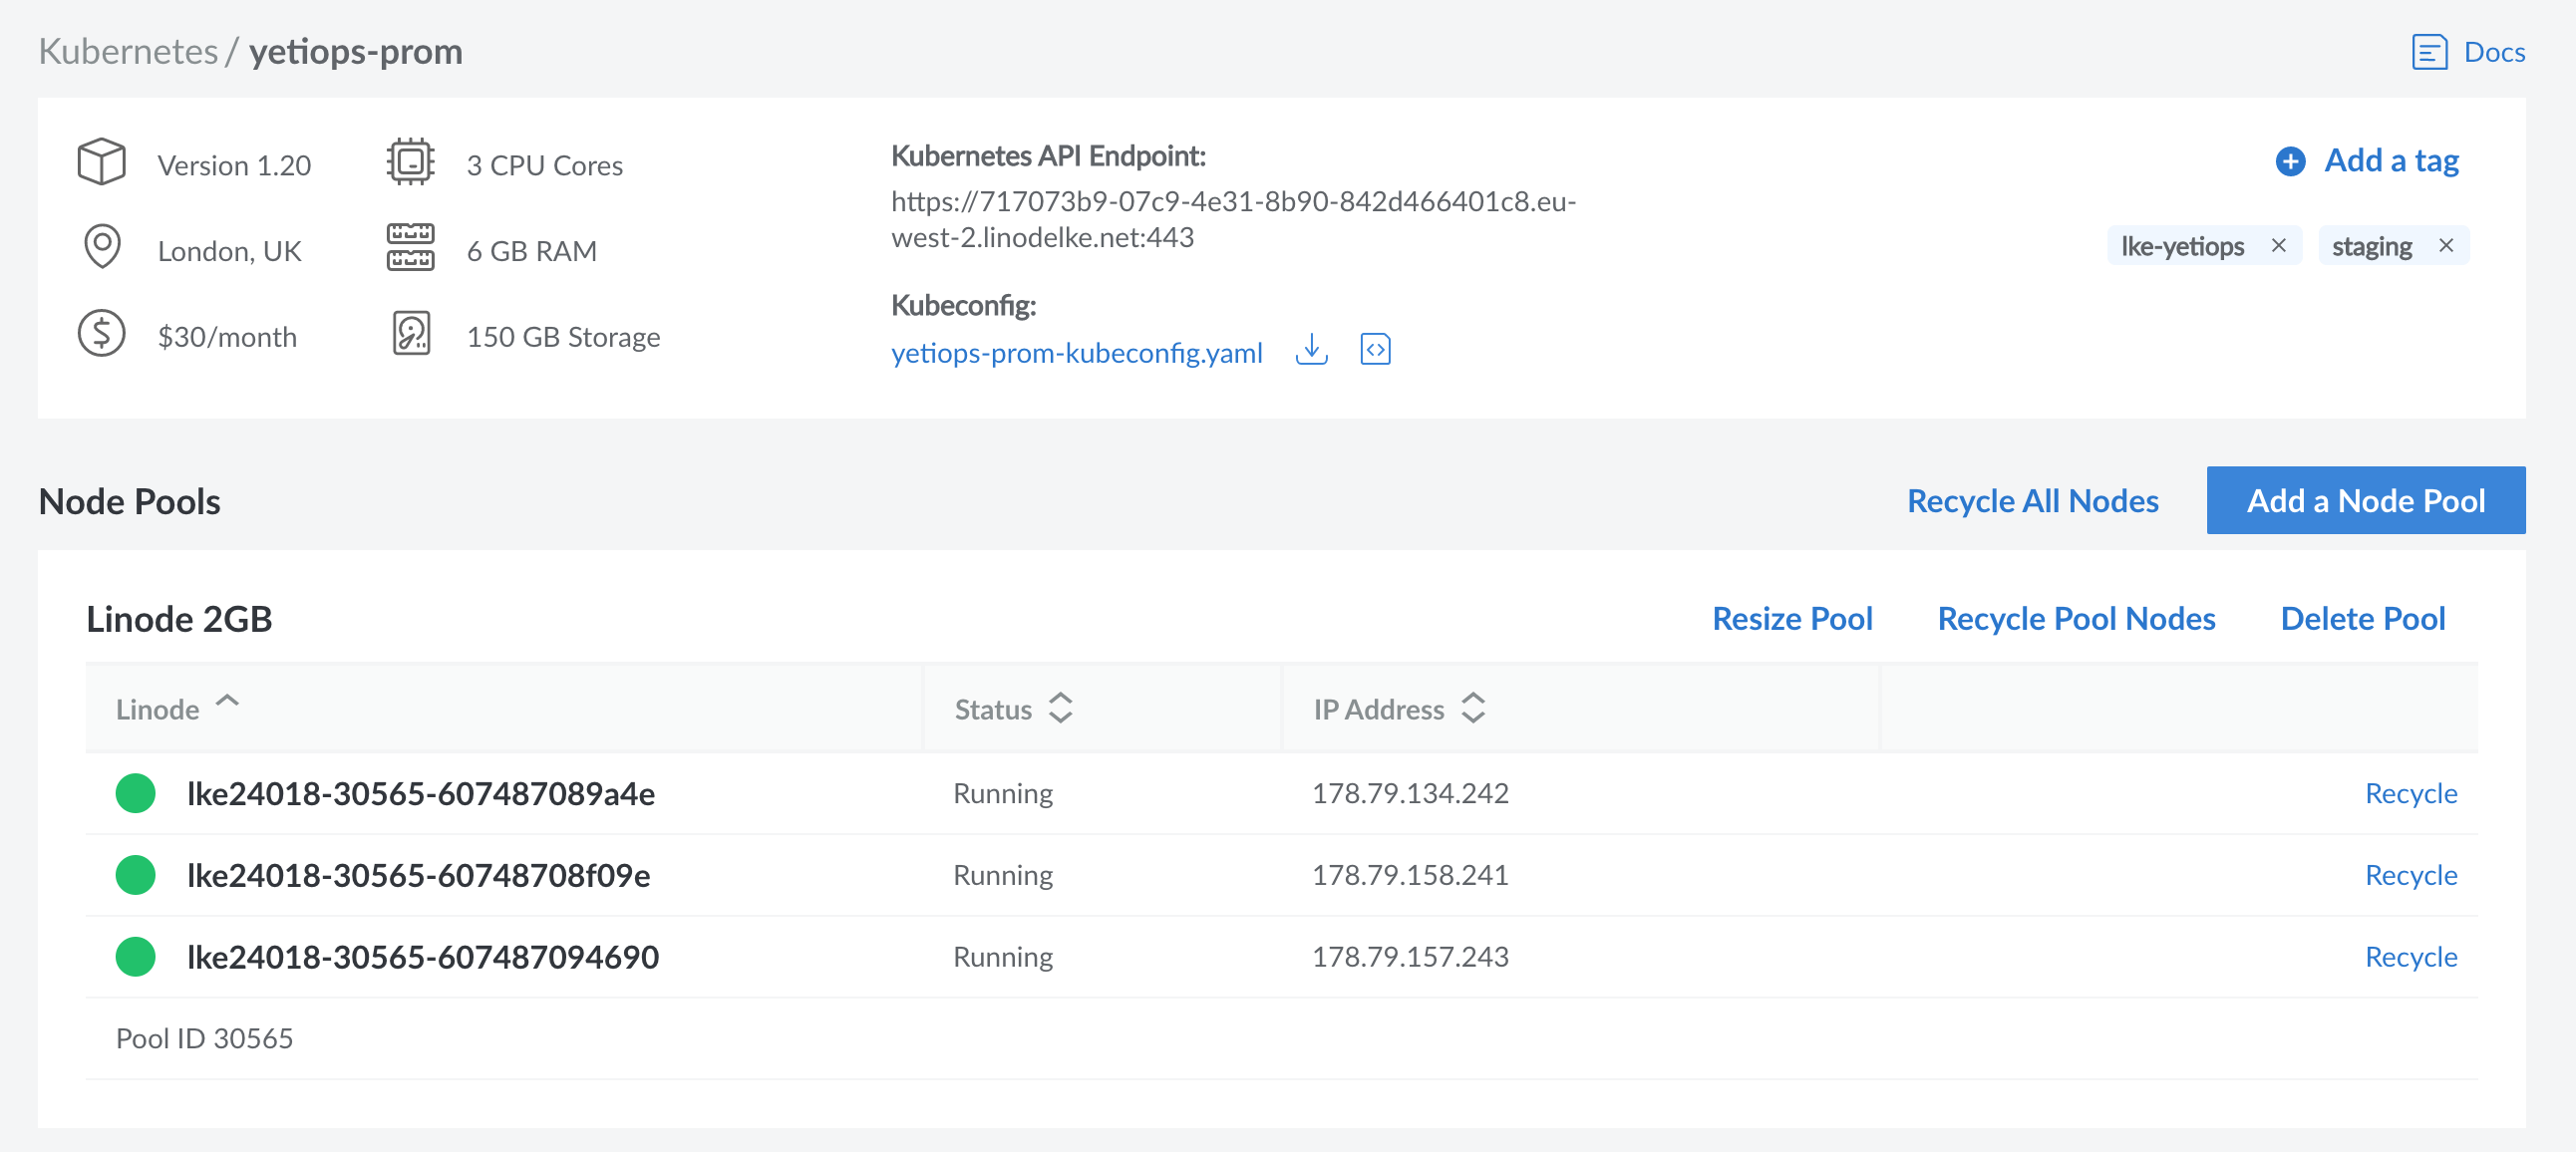This screenshot has height=1152, width=2576.
Task: Open the view kubeconfig code icon
Action: click(x=1376, y=349)
